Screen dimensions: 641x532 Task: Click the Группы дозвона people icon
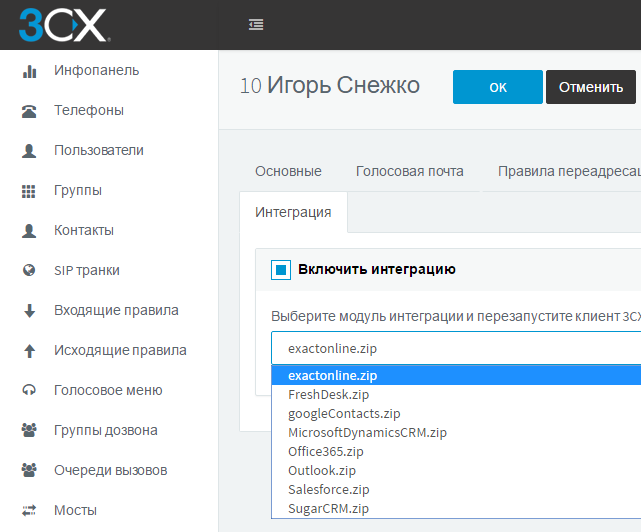(29, 430)
